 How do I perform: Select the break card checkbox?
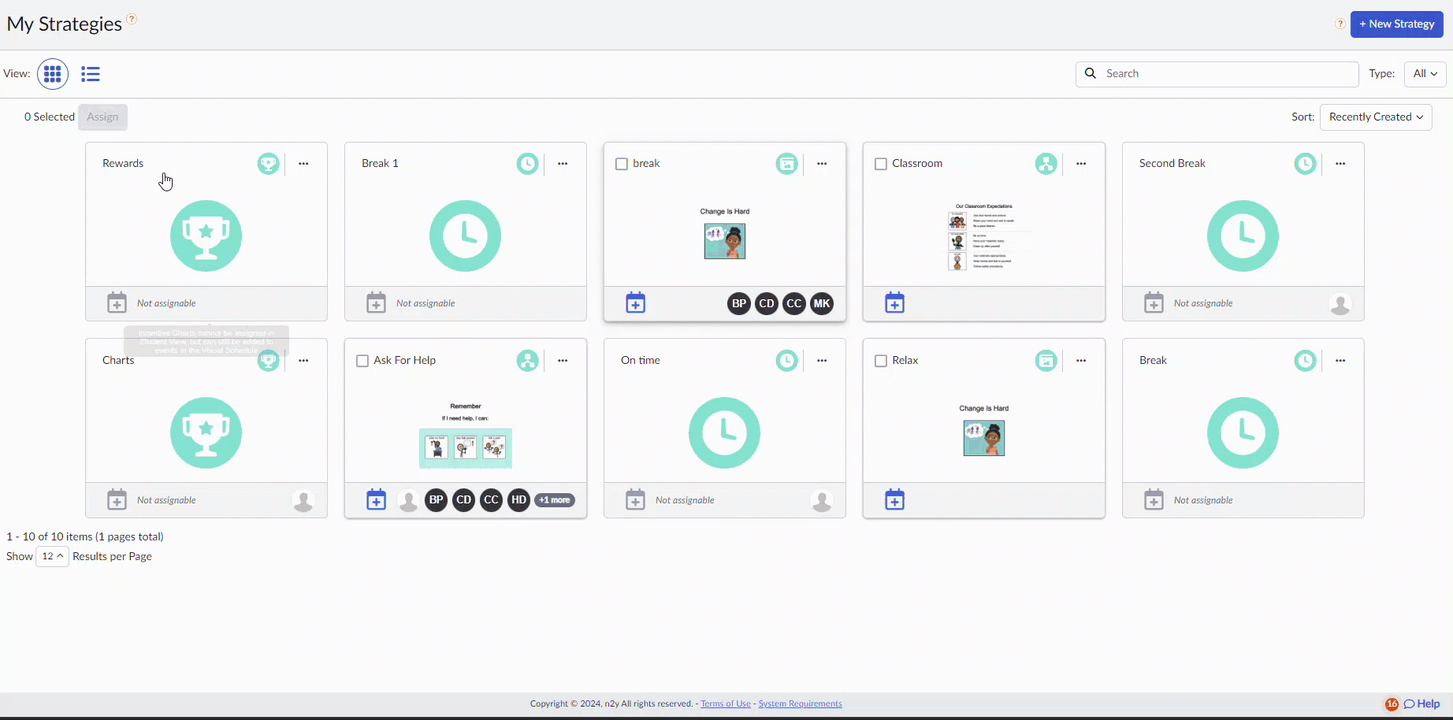click(x=621, y=164)
